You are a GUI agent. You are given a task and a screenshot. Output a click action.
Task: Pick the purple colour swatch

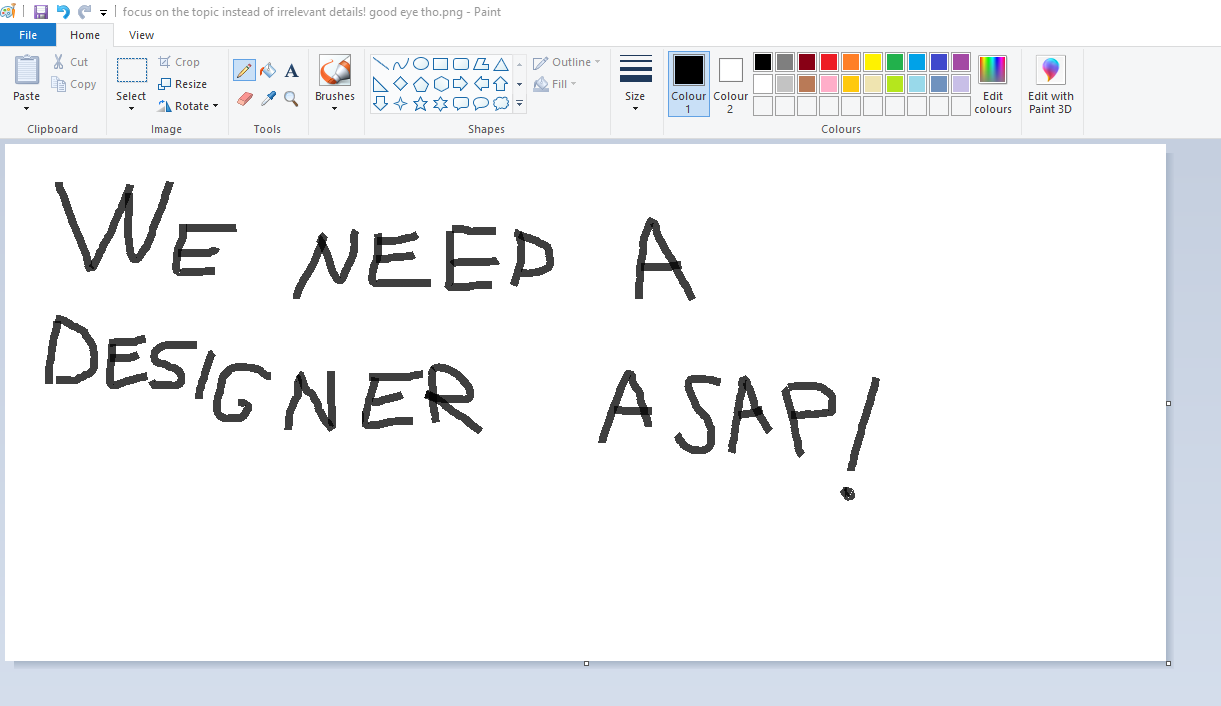click(961, 62)
